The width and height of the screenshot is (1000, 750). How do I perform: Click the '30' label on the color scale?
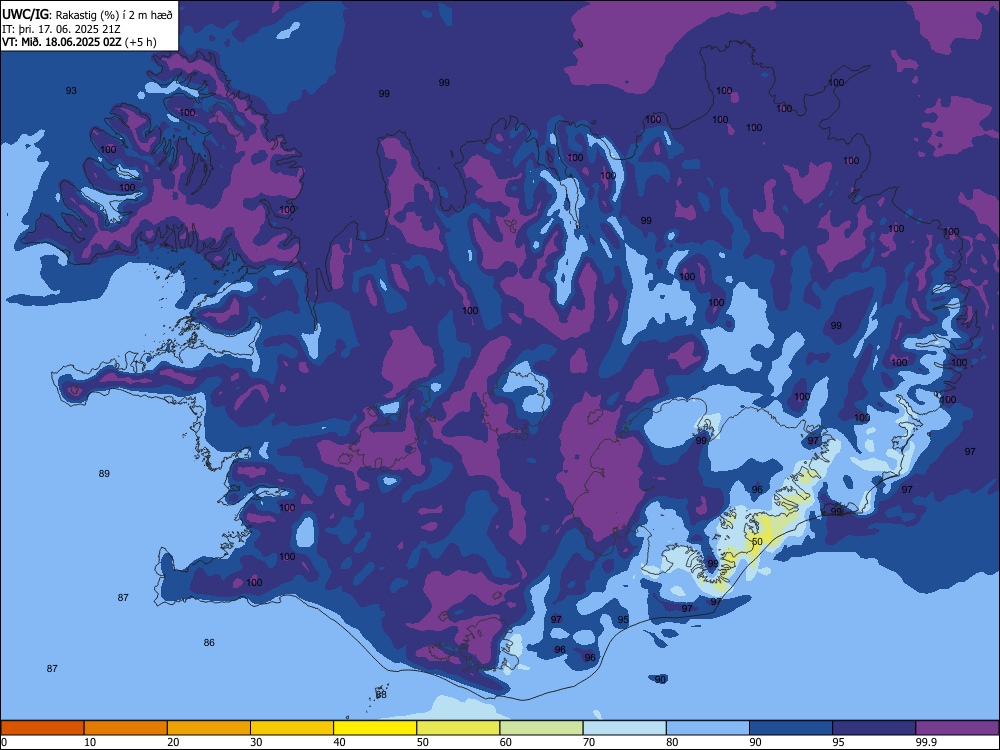pos(256,742)
